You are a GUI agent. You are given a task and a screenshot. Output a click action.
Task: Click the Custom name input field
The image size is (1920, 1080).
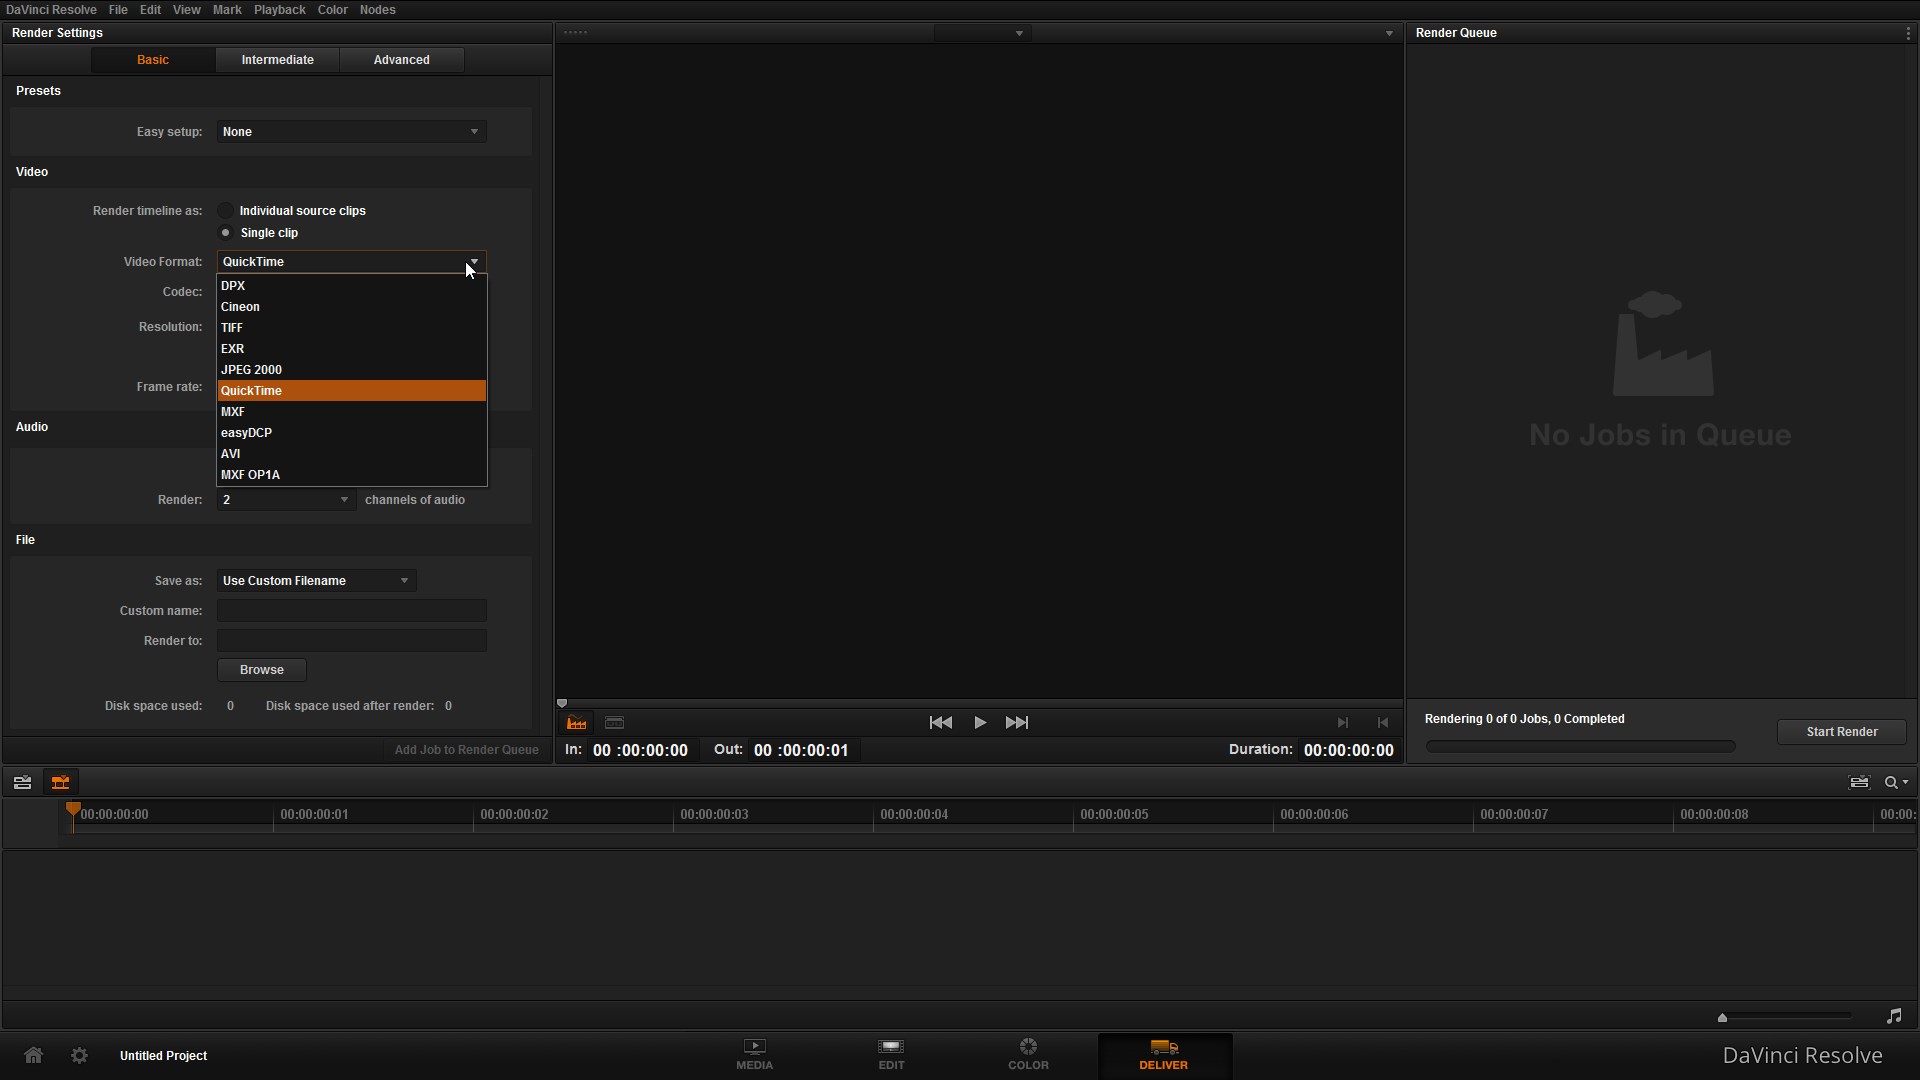(352, 611)
